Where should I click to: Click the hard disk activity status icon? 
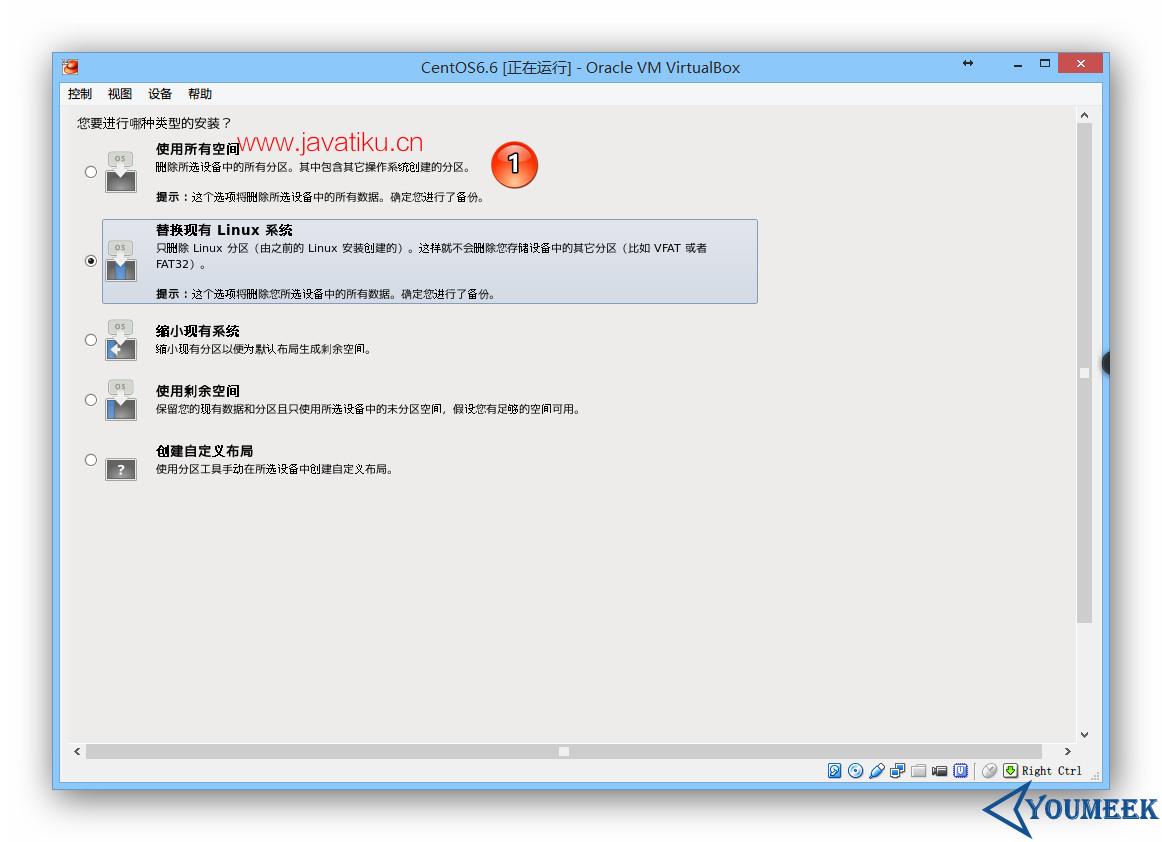coord(834,771)
